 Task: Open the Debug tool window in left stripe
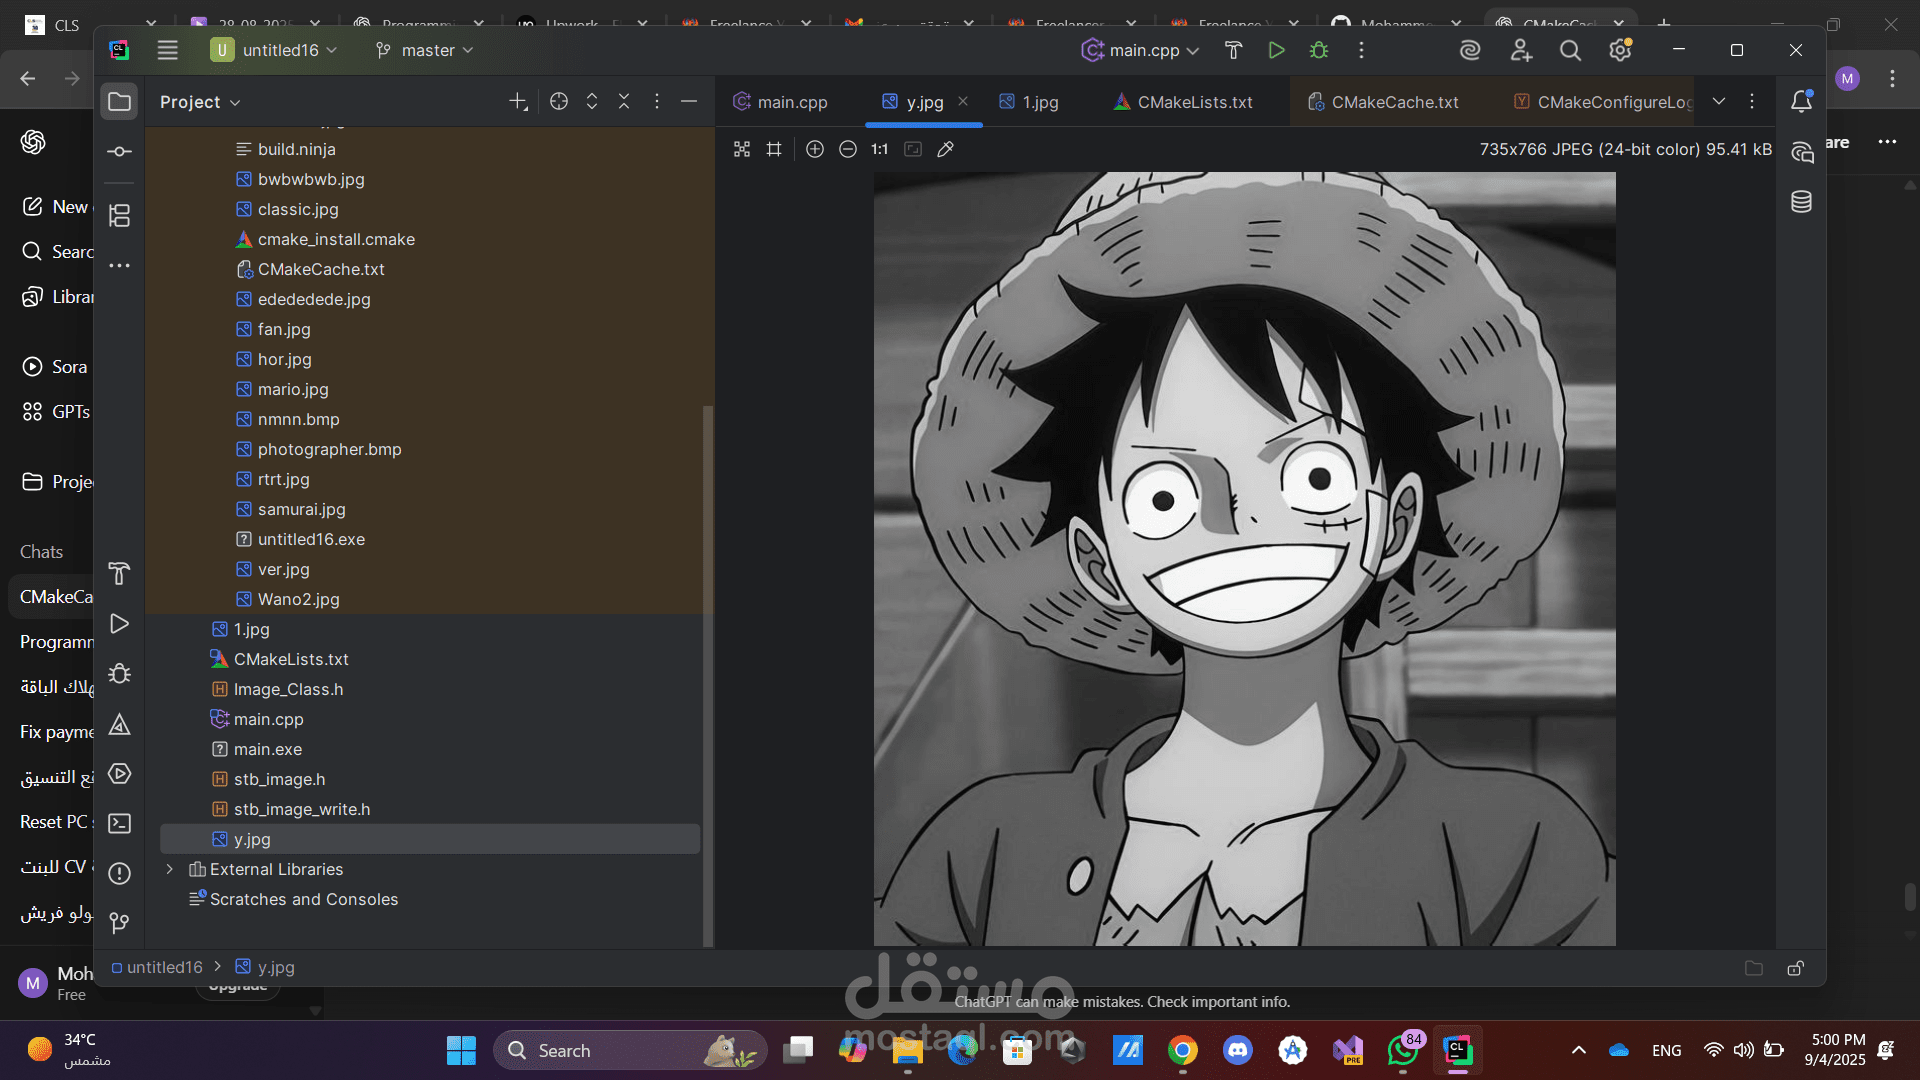119,673
